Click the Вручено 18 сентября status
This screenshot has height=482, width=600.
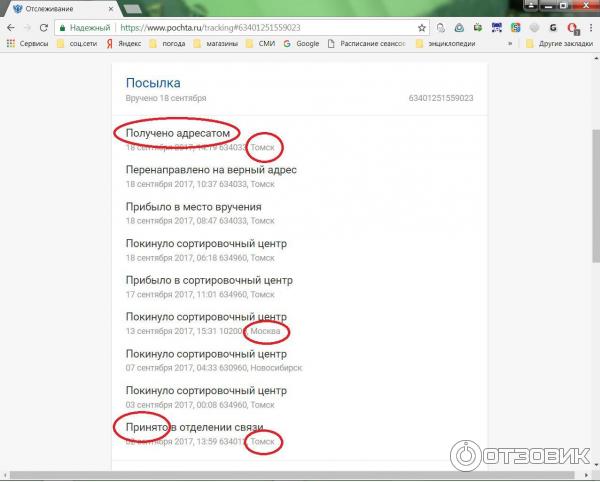(166, 98)
